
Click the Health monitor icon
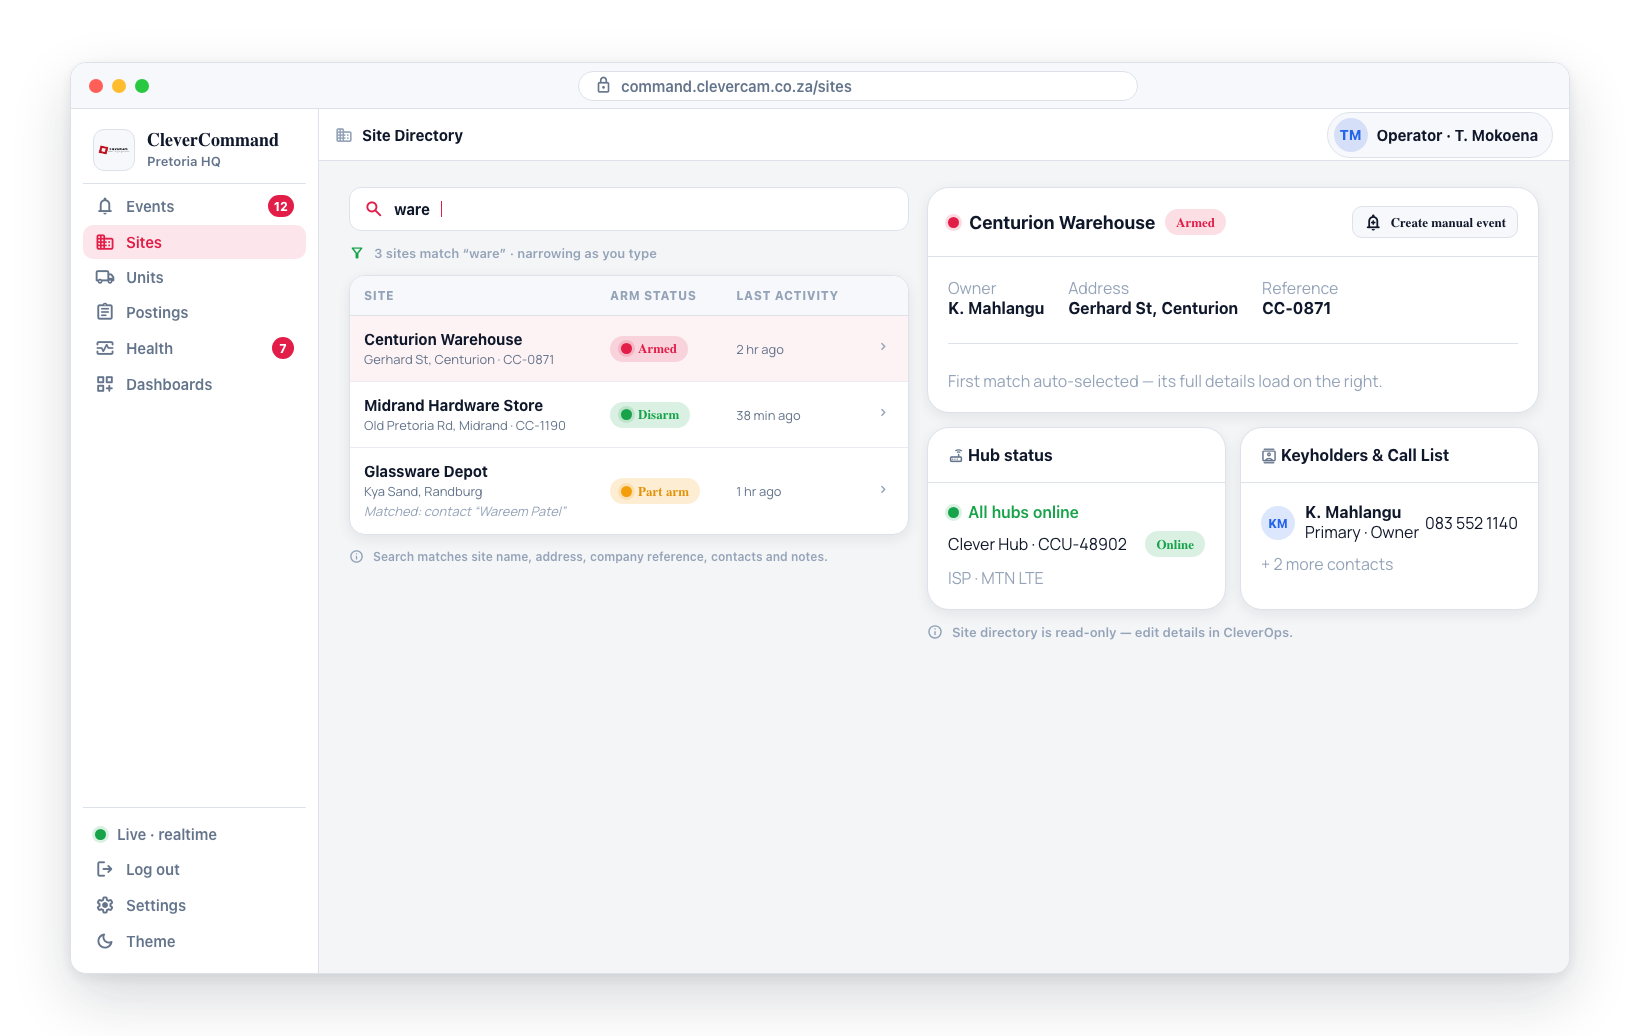coord(105,348)
